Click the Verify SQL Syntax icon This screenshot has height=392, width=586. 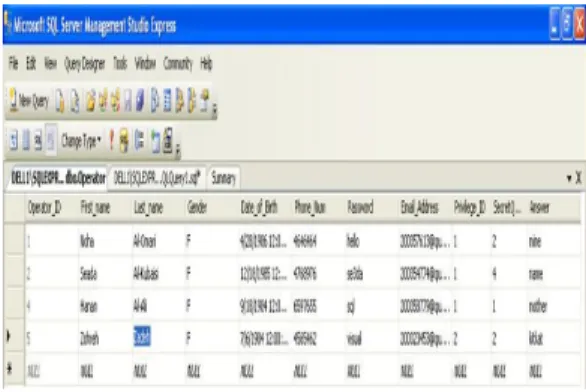[x=124, y=141]
